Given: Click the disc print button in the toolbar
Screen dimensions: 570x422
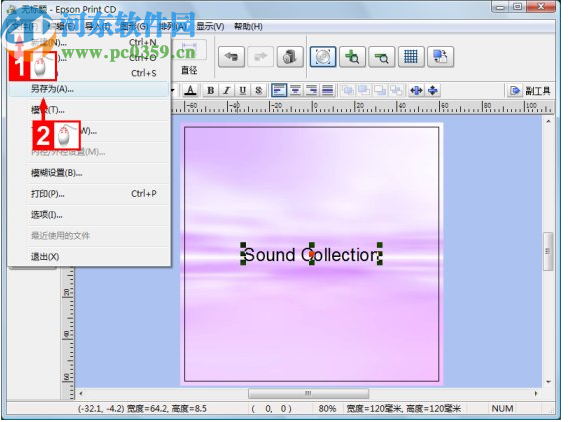Looking at the screenshot, I should (x=290, y=57).
